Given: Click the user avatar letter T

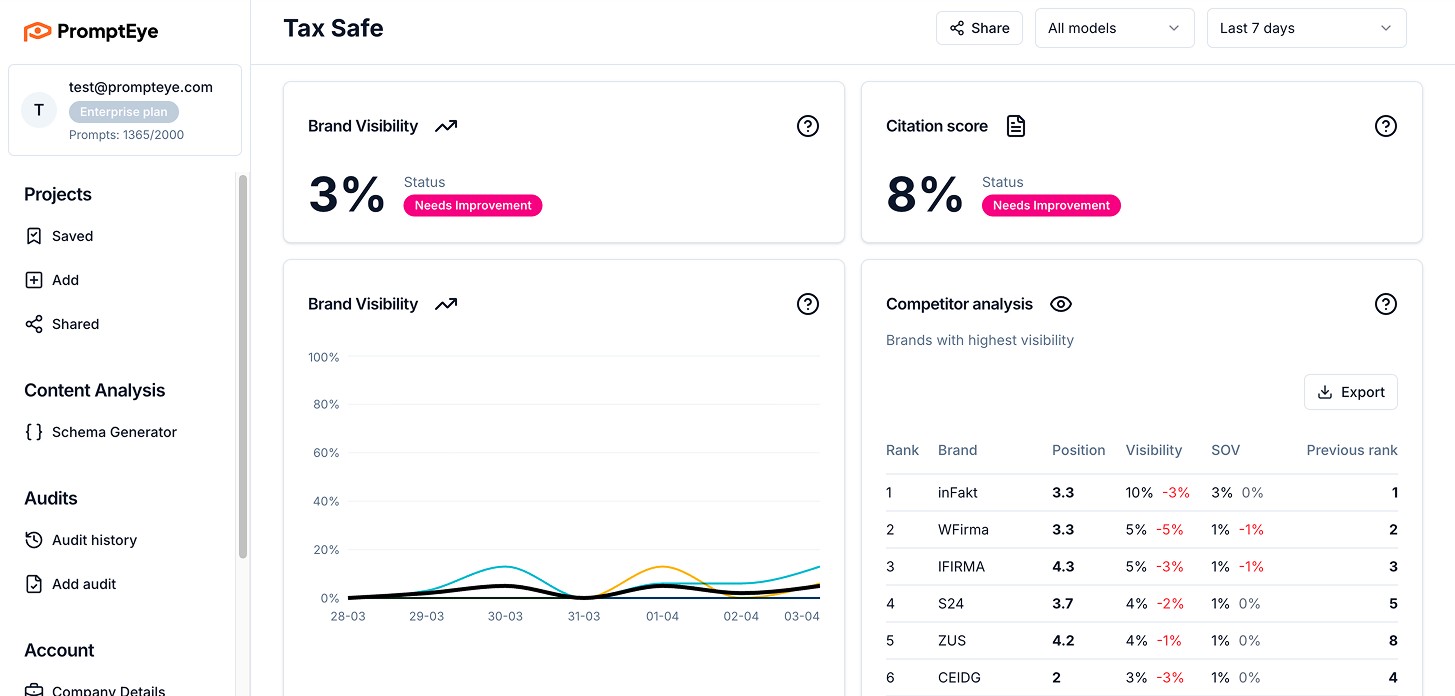Looking at the screenshot, I should pyautogui.click(x=39, y=110).
